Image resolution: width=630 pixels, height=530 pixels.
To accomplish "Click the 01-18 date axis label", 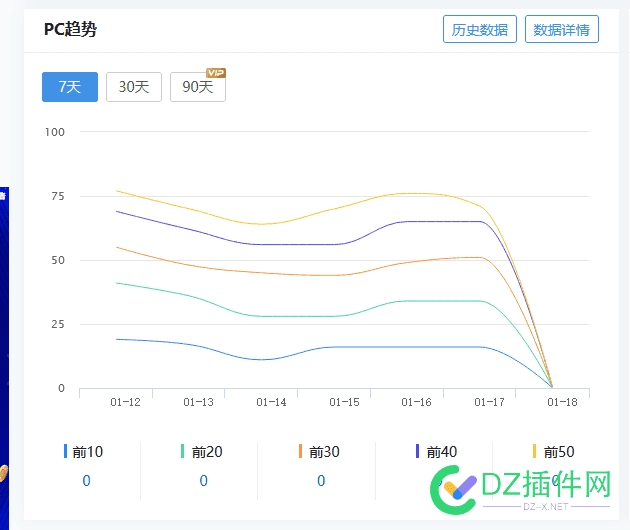I will tap(562, 402).
